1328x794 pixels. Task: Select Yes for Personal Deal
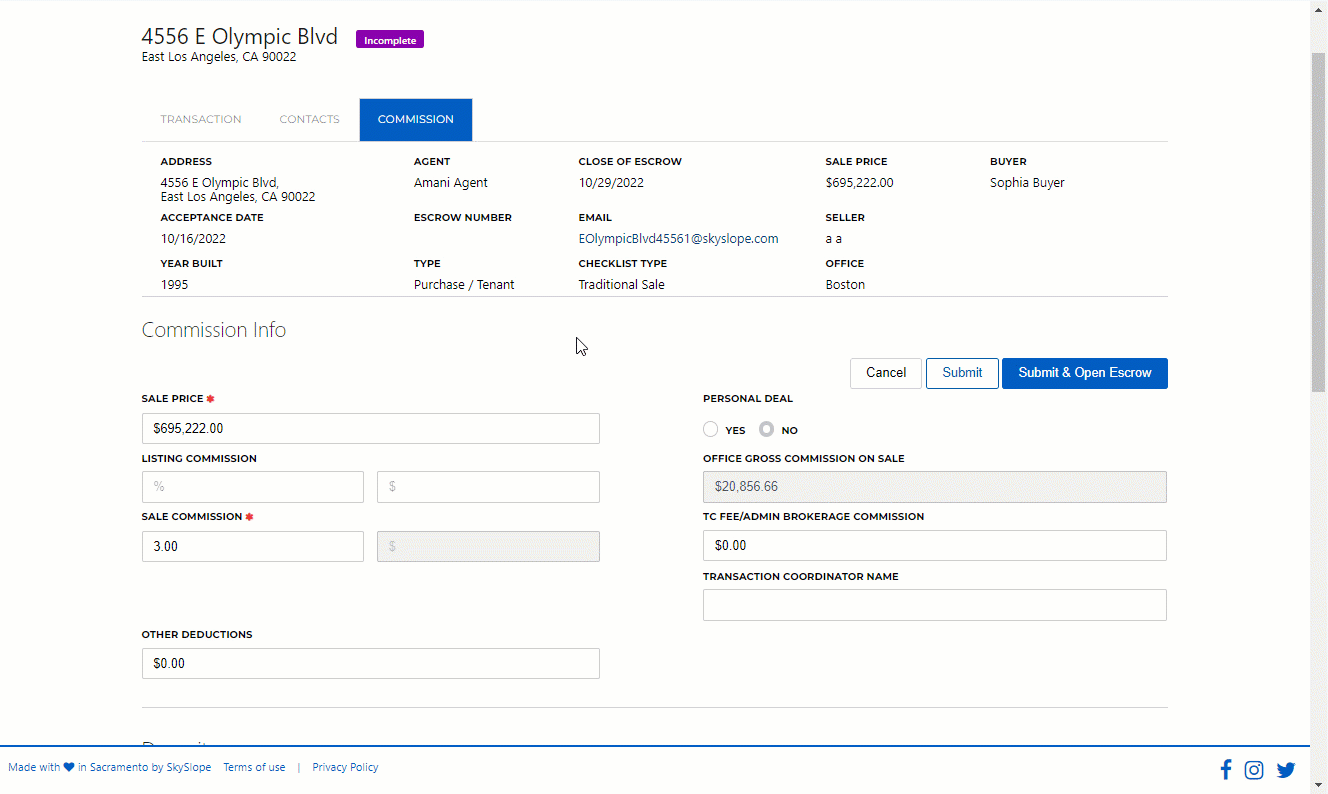pos(710,429)
